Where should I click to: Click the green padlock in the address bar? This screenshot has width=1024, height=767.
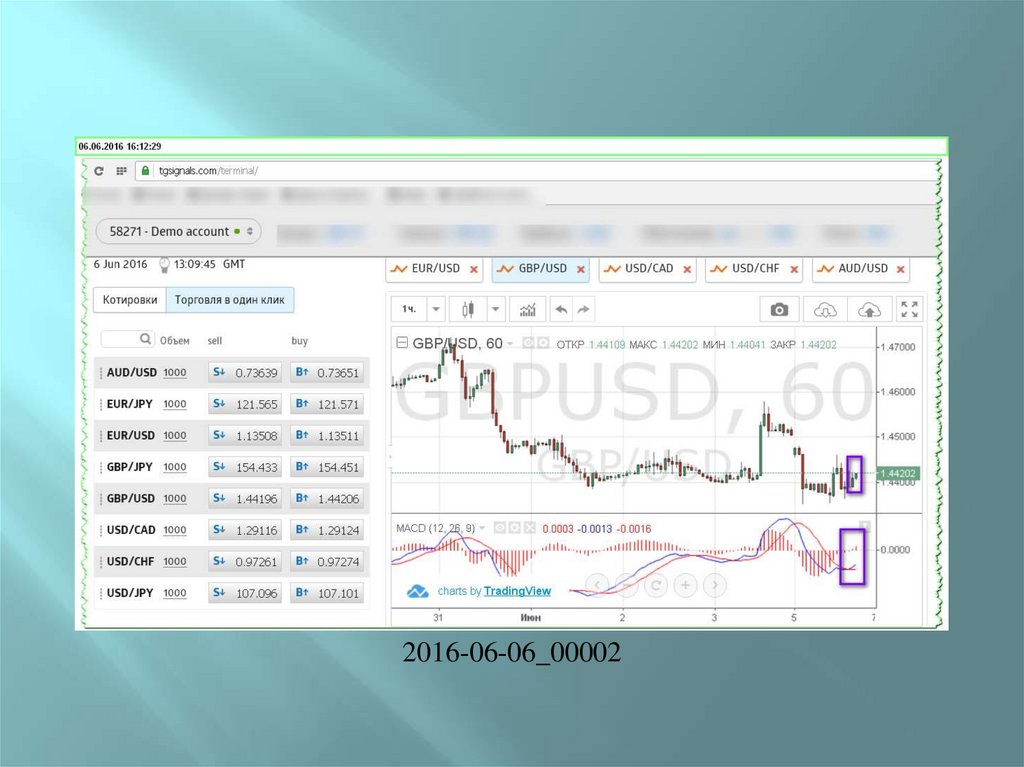[146, 171]
